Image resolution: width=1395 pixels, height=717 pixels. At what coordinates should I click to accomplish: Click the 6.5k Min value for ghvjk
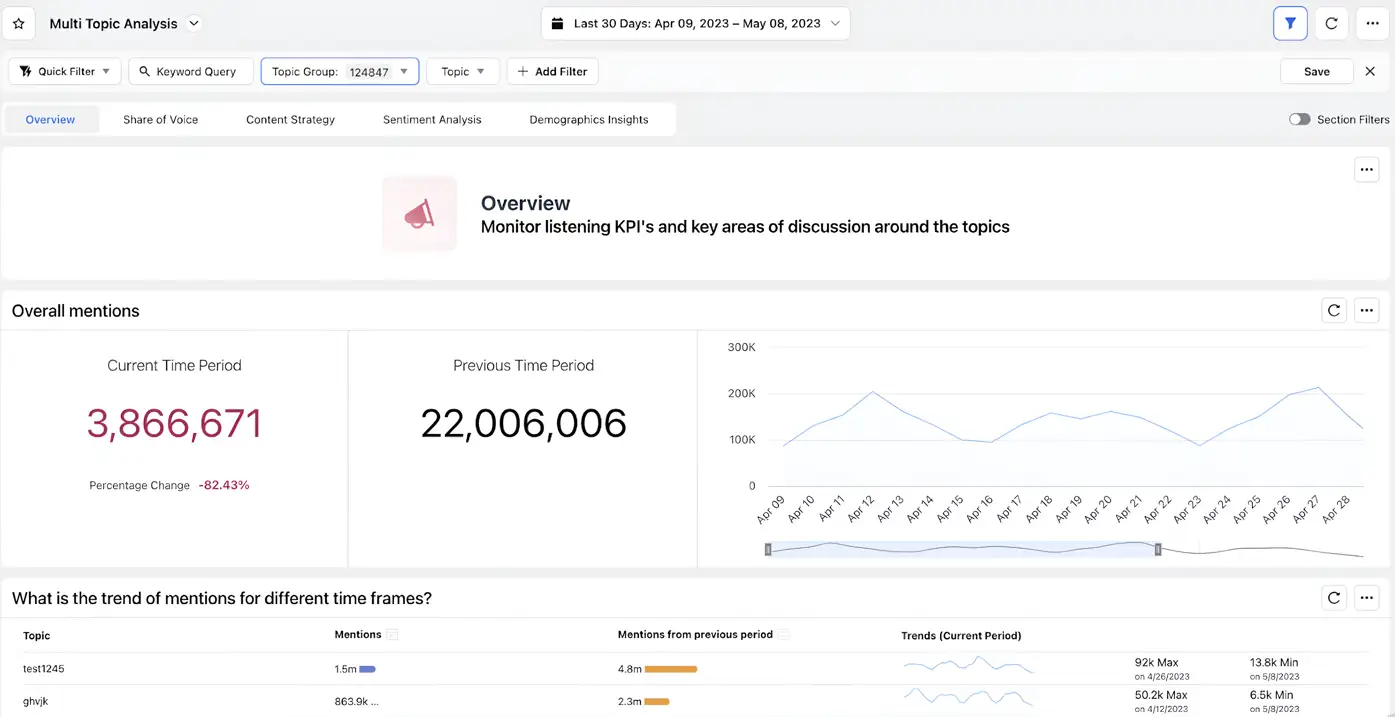click(1271, 695)
